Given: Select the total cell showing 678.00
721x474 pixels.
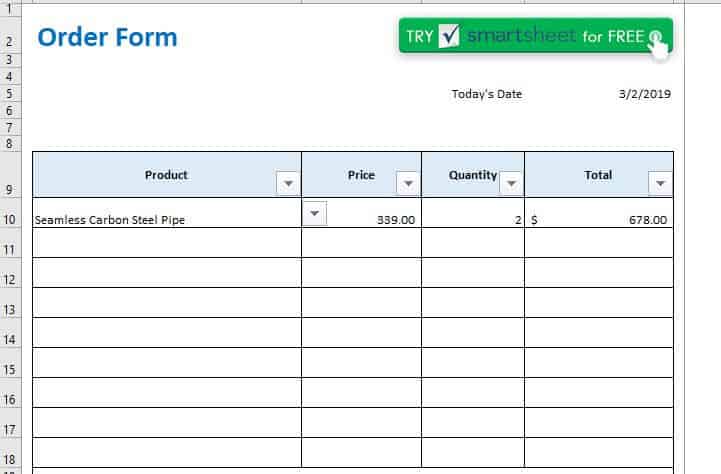Looking at the screenshot, I should coord(600,219).
